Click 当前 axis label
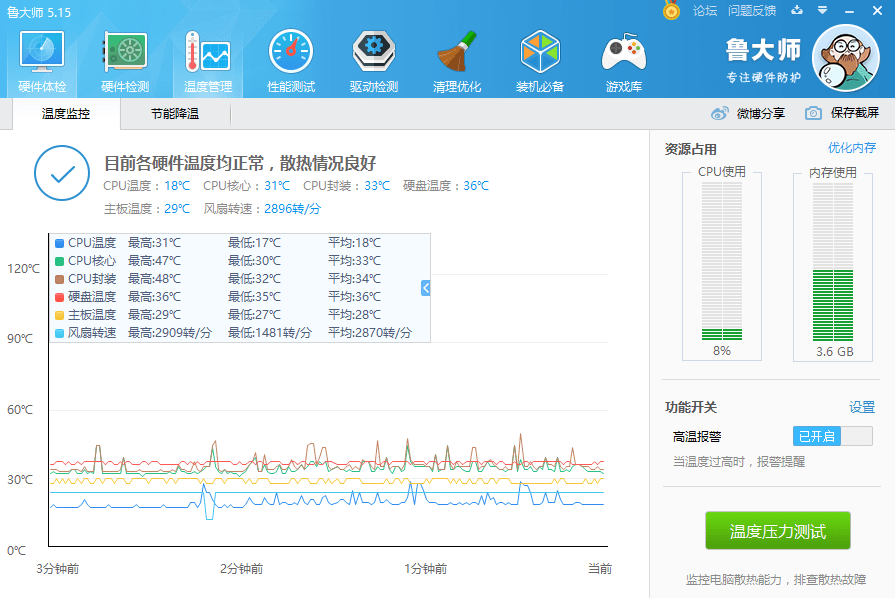This screenshot has height=598, width=895. tap(600, 569)
